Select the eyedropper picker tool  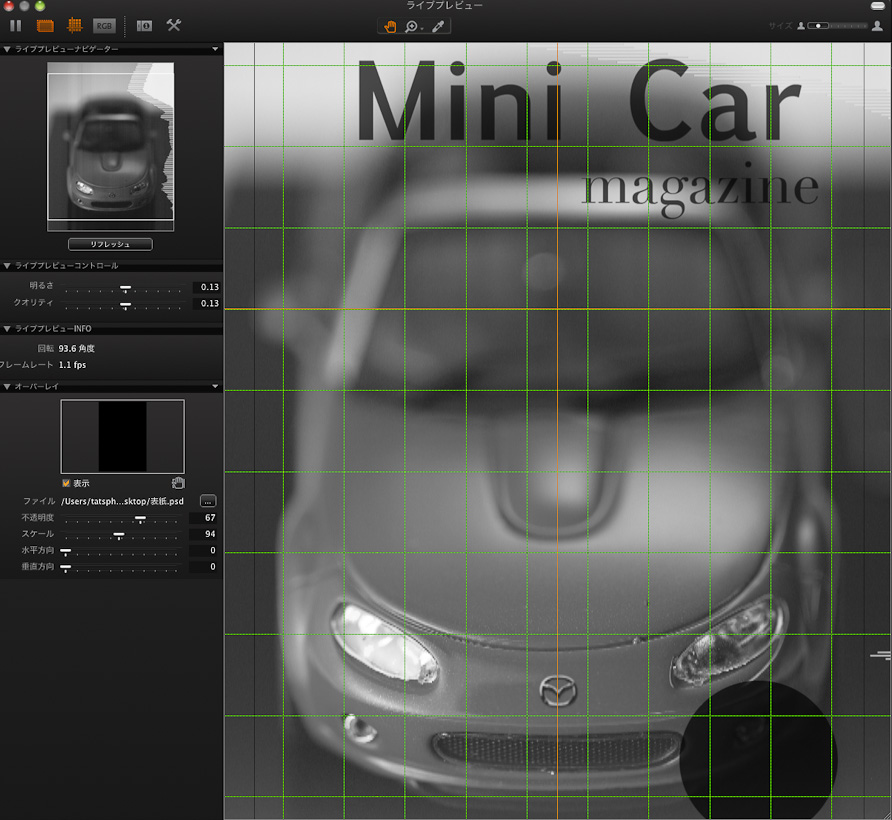click(x=438, y=26)
